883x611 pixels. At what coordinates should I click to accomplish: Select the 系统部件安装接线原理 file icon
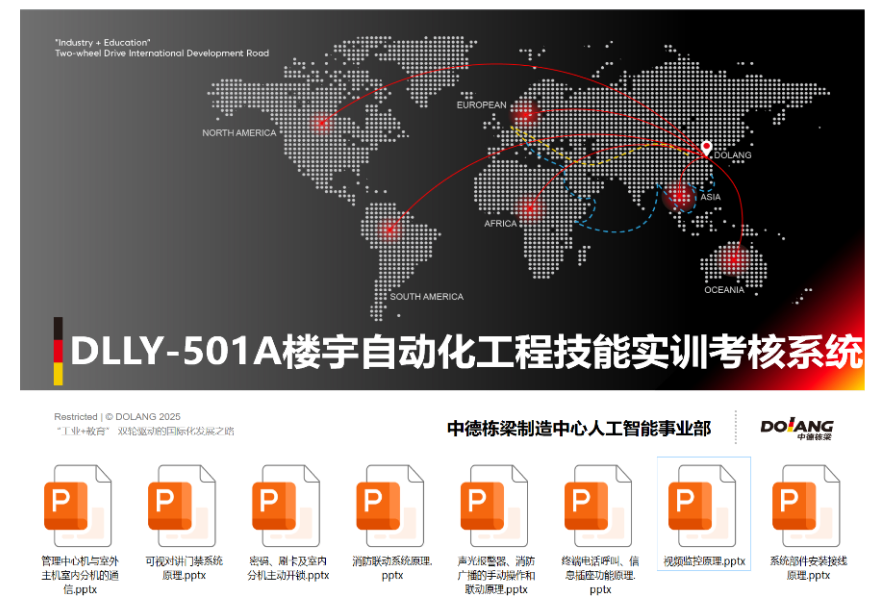click(x=806, y=505)
